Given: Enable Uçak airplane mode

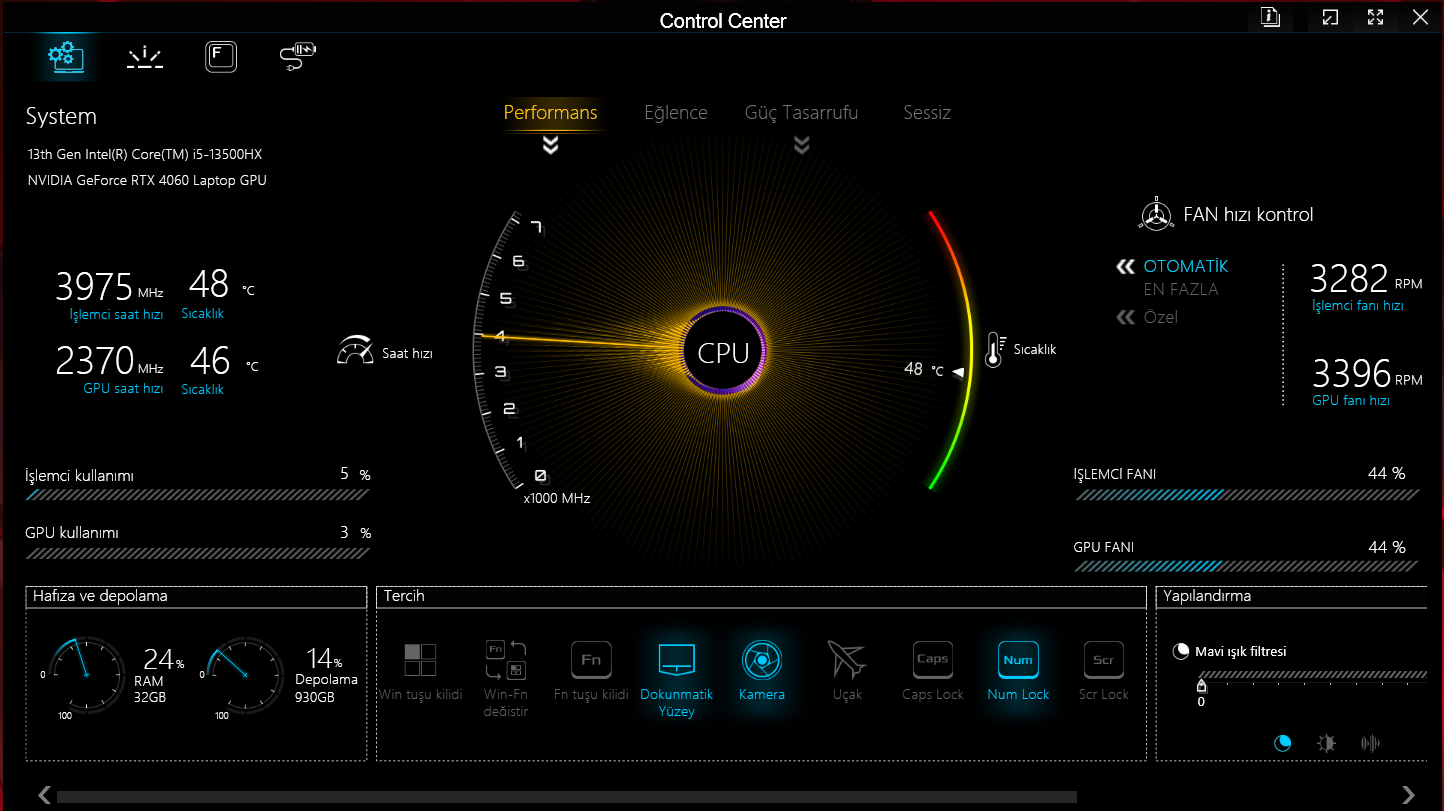Looking at the screenshot, I should click(x=847, y=671).
